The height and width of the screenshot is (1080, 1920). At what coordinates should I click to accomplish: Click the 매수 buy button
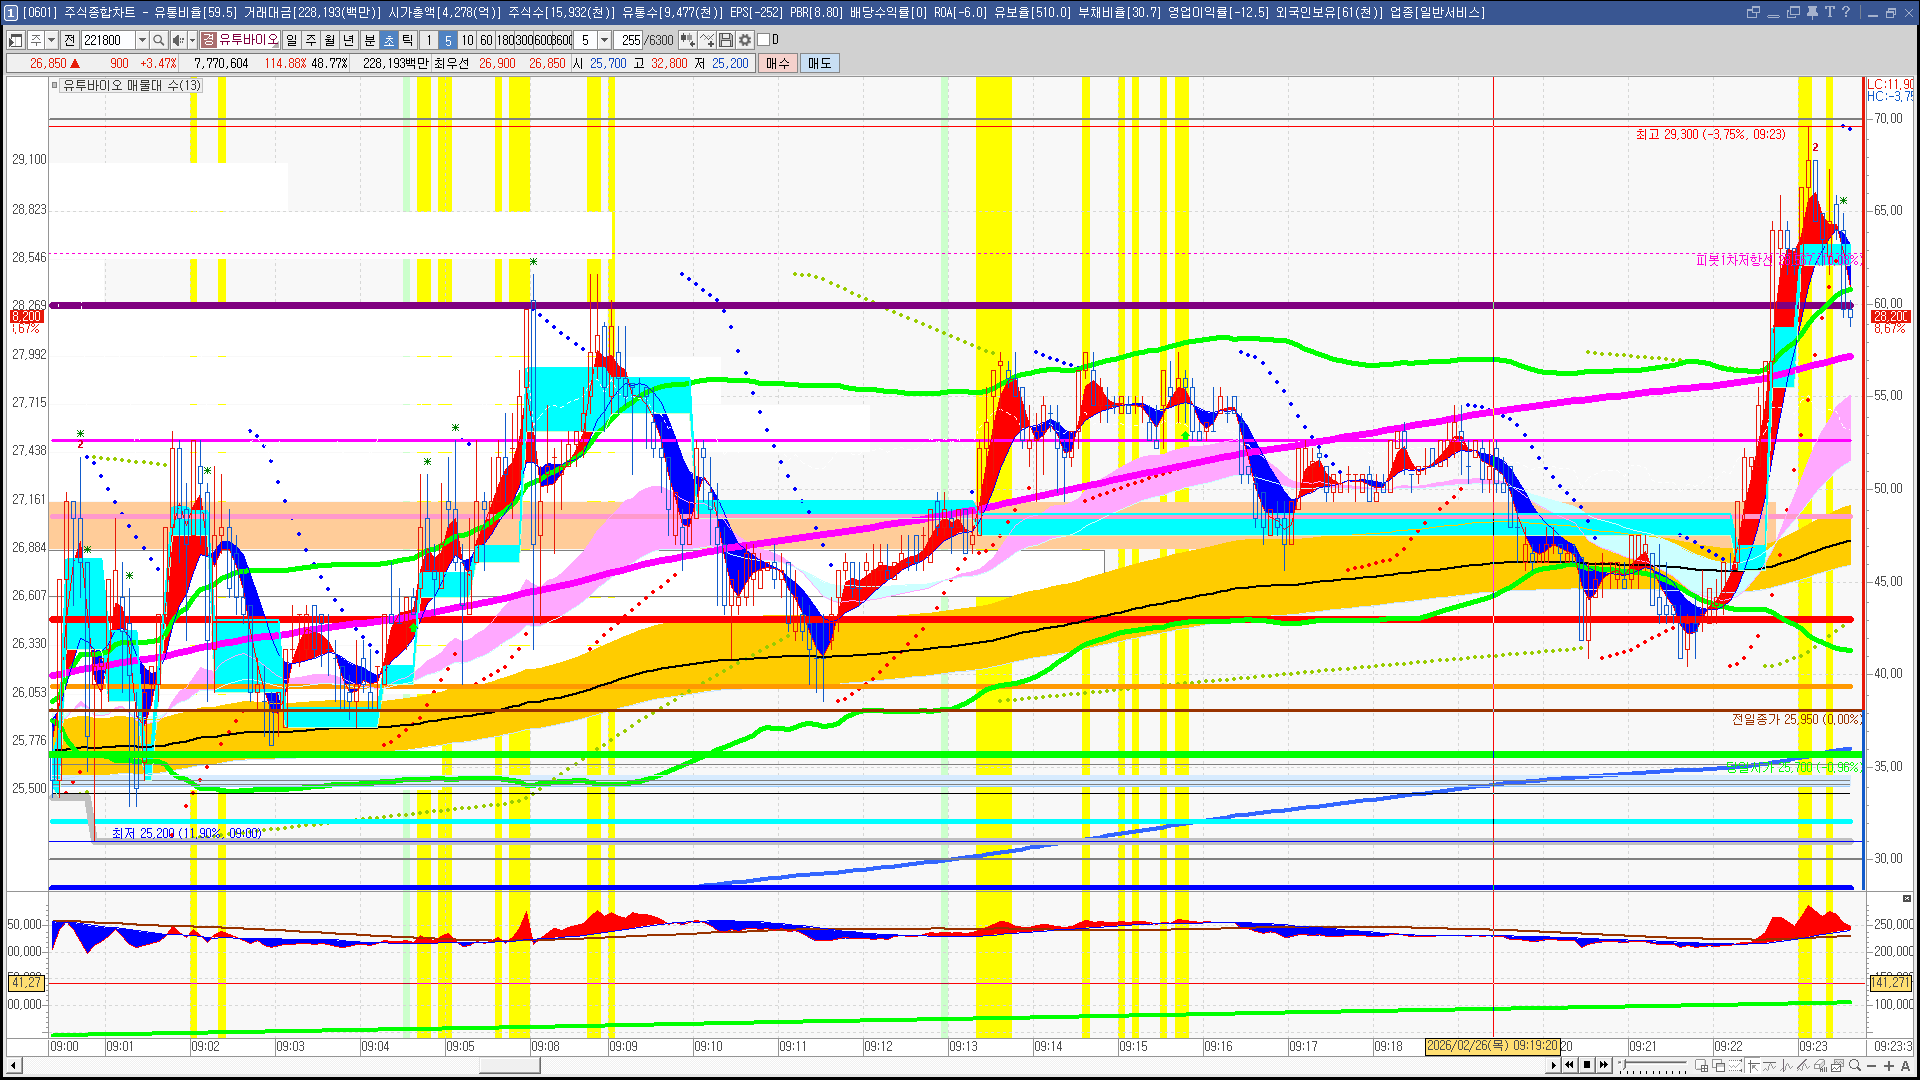[x=778, y=63]
